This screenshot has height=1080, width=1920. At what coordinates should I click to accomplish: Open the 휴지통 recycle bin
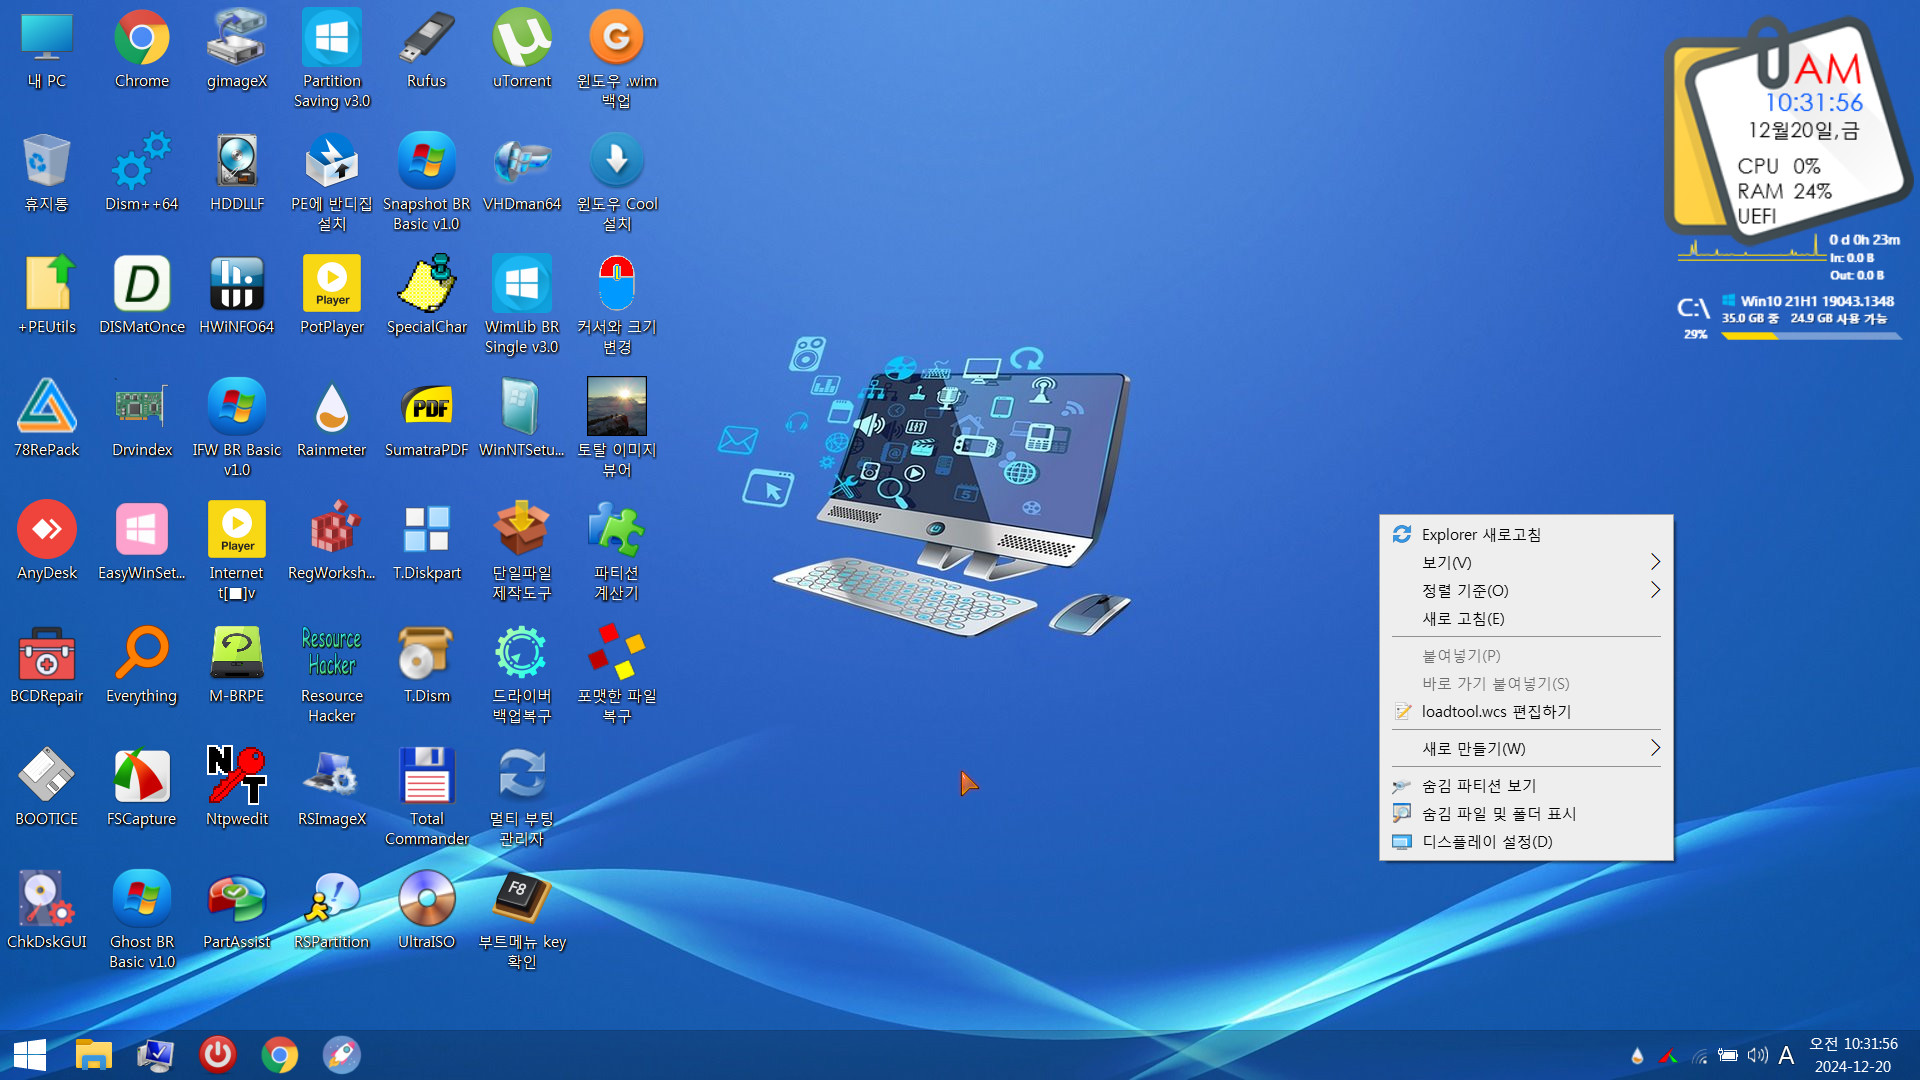click(x=47, y=172)
